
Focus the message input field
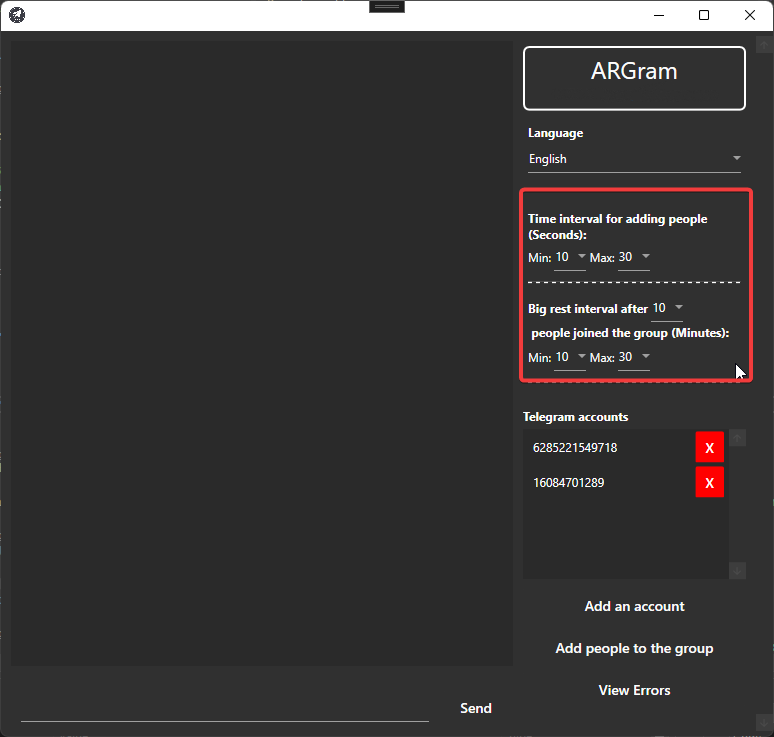(x=225, y=708)
